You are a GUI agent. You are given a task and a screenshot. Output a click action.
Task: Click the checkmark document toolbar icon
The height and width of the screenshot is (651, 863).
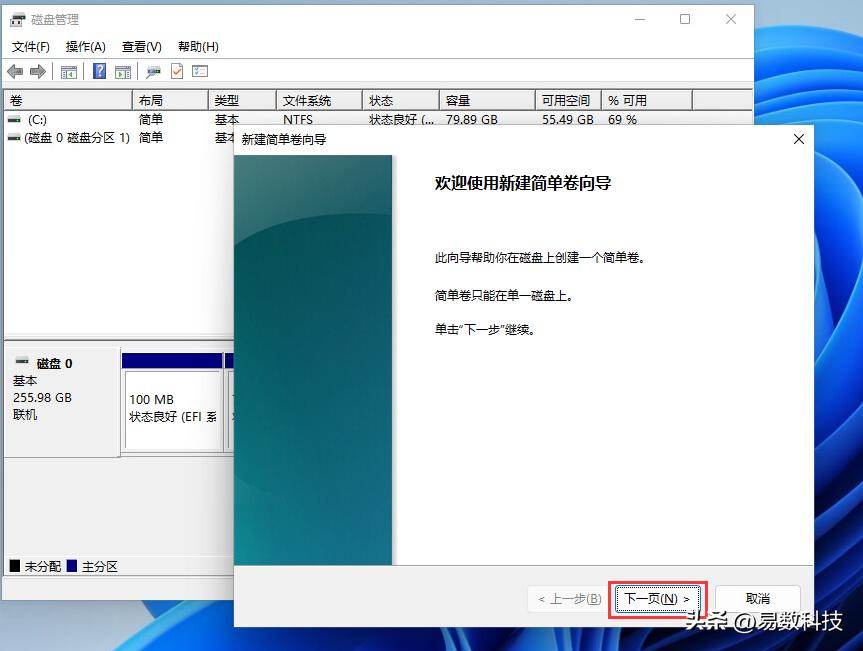click(x=175, y=71)
